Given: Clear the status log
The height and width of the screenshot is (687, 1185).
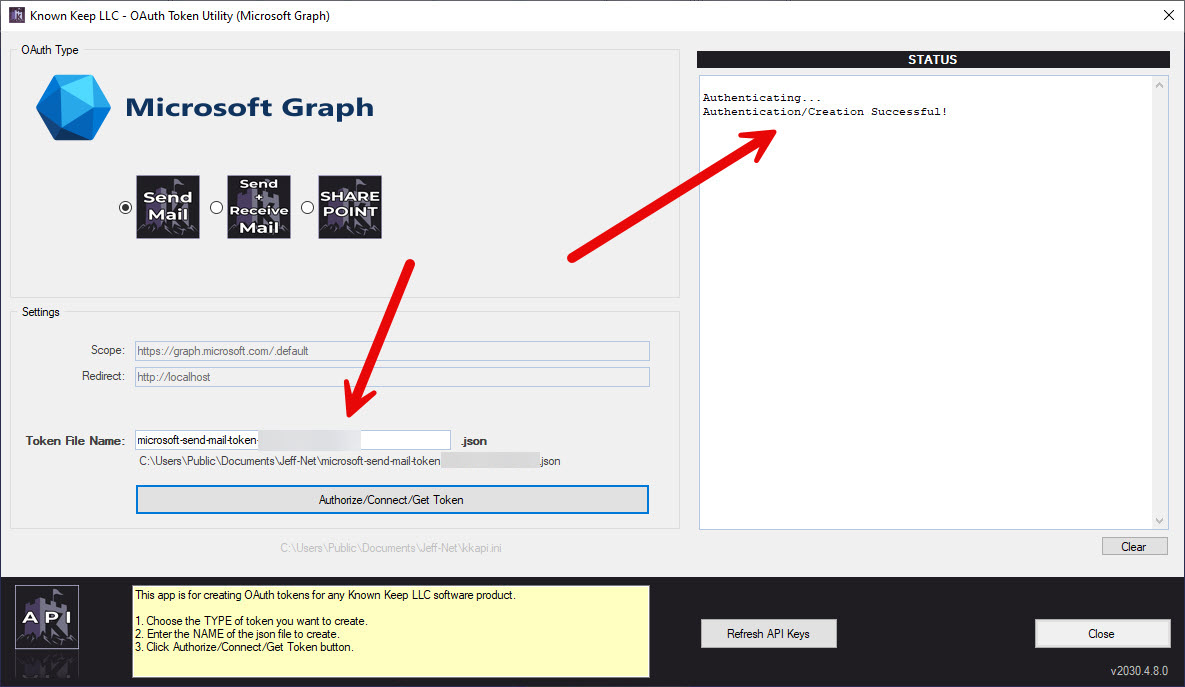Looking at the screenshot, I should (1133, 547).
